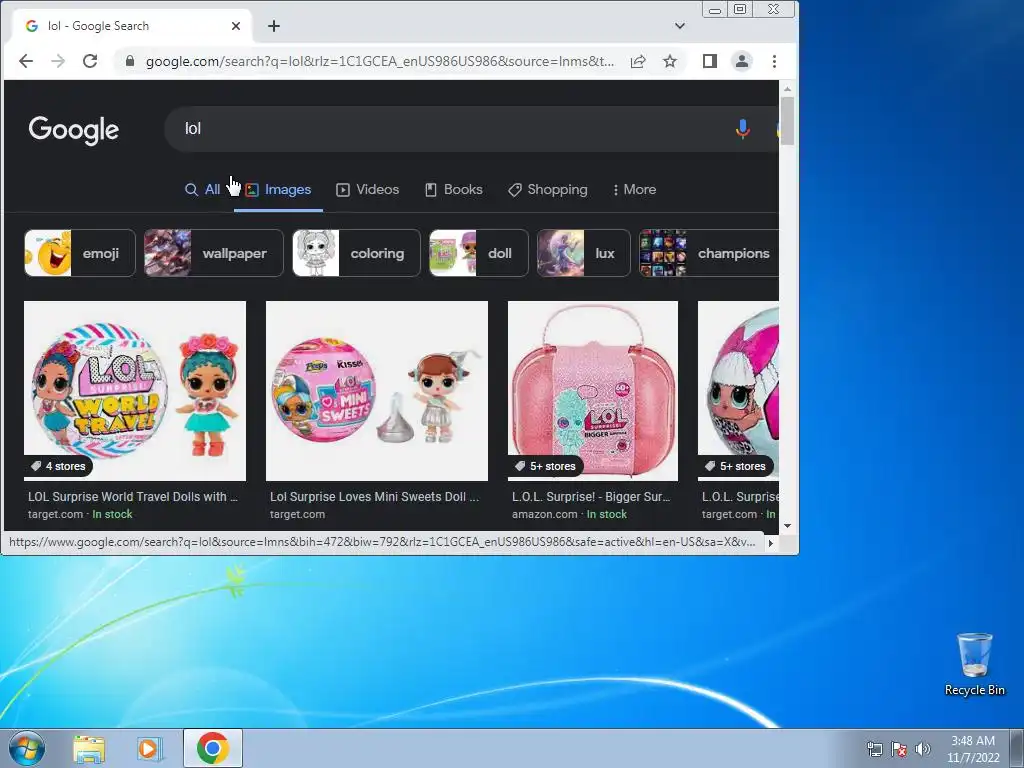Open 'Lol Surprise Loves Mini Sweets Doll' link

pos(374,497)
